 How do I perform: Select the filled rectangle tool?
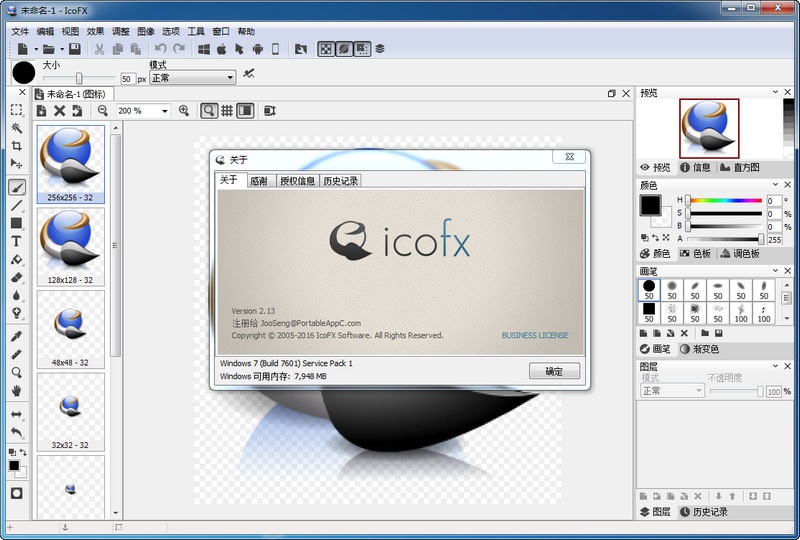point(16,223)
